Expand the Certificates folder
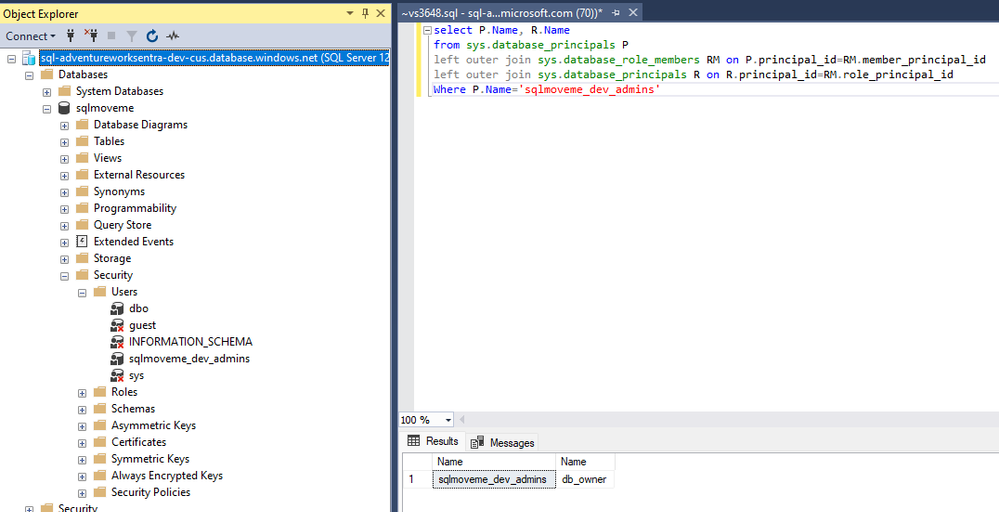 pyautogui.click(x=82, y=443)
